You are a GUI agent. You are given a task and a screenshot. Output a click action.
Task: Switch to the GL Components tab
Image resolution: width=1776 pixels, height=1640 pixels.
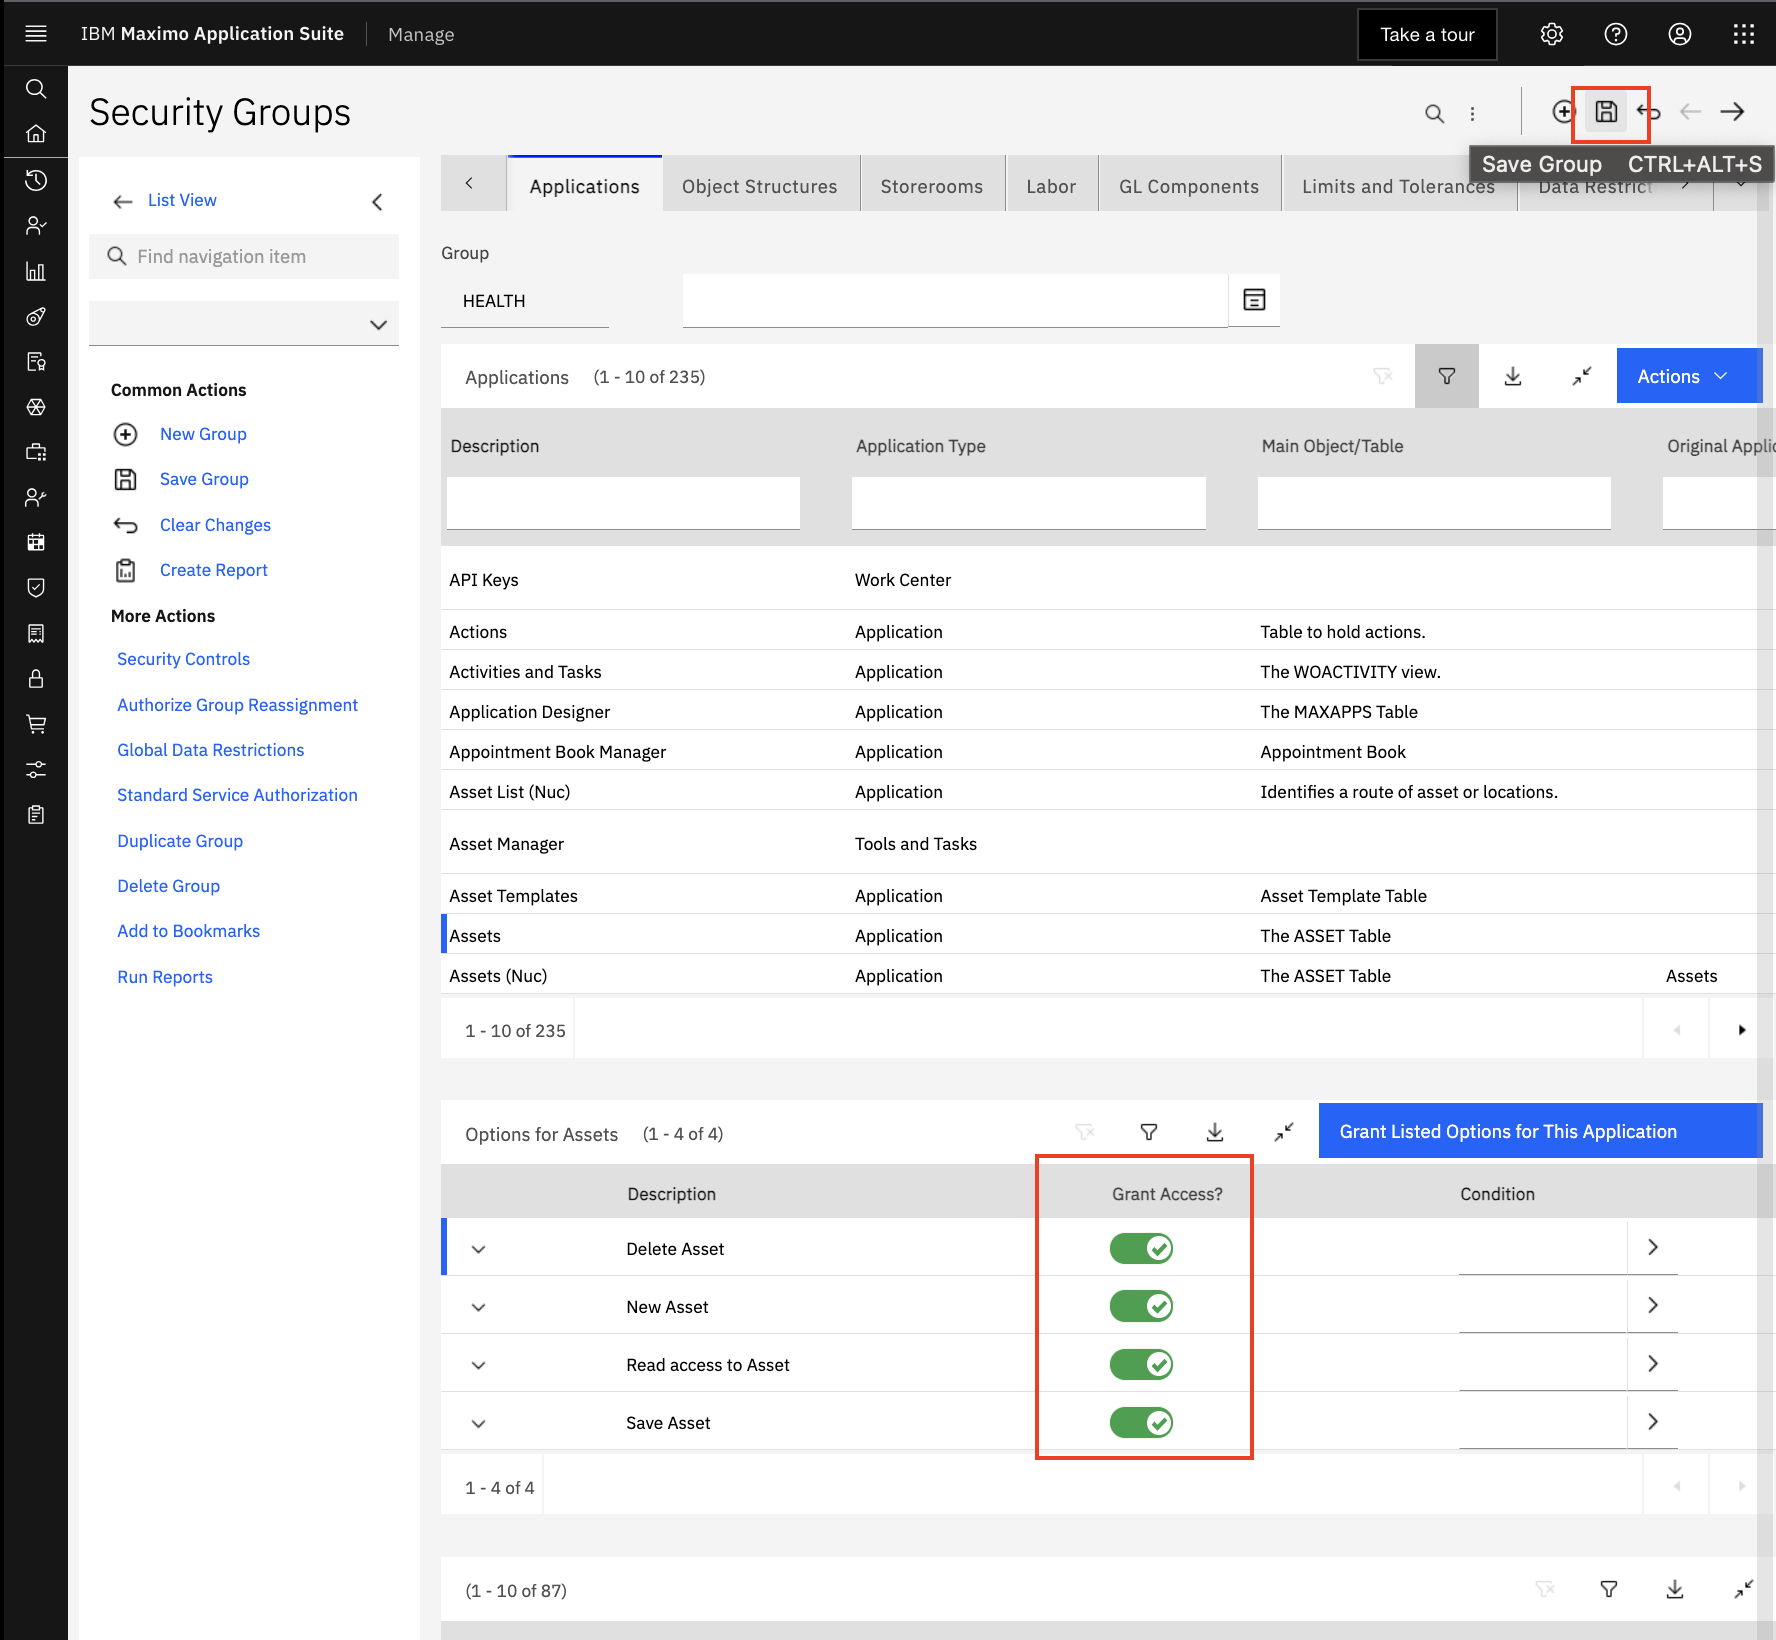coord(1189,186)
